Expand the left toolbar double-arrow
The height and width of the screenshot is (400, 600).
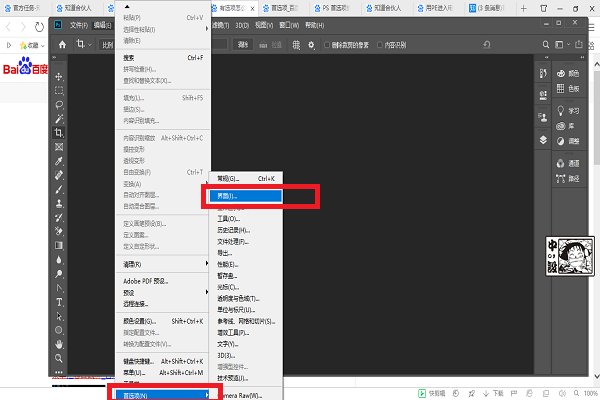54,57
